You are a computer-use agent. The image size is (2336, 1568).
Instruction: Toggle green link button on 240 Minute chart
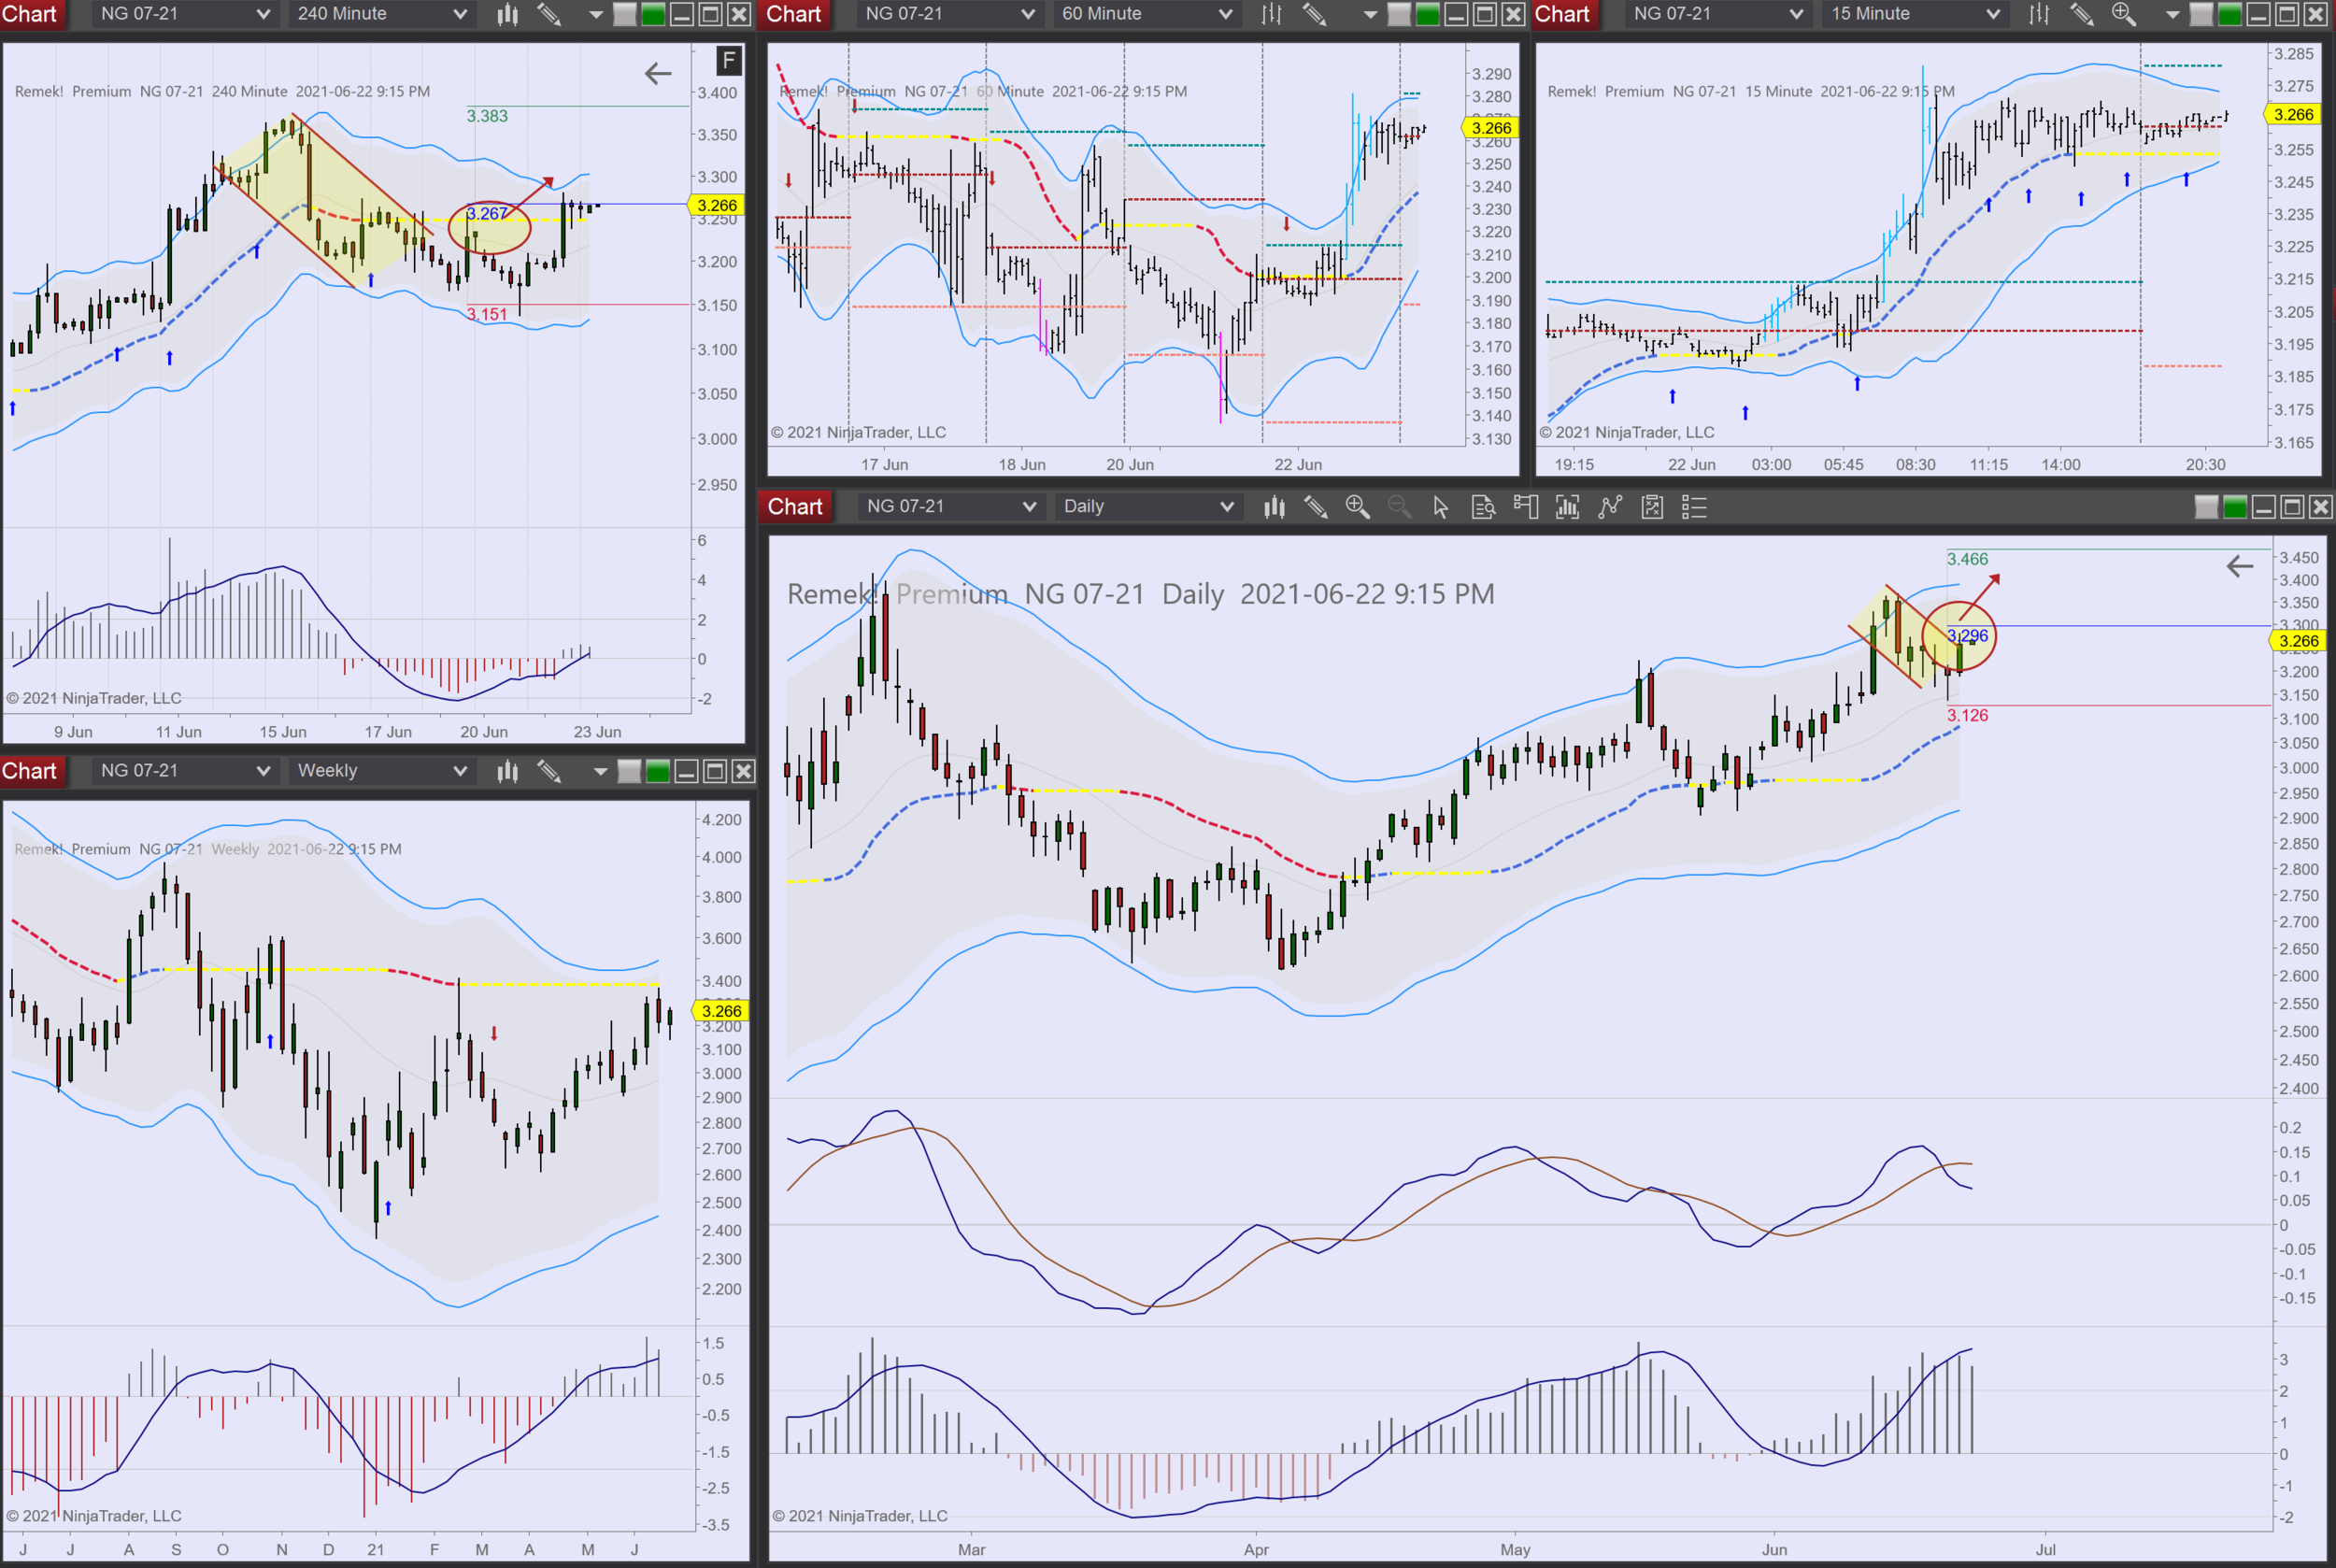click(x=653, y=14)
